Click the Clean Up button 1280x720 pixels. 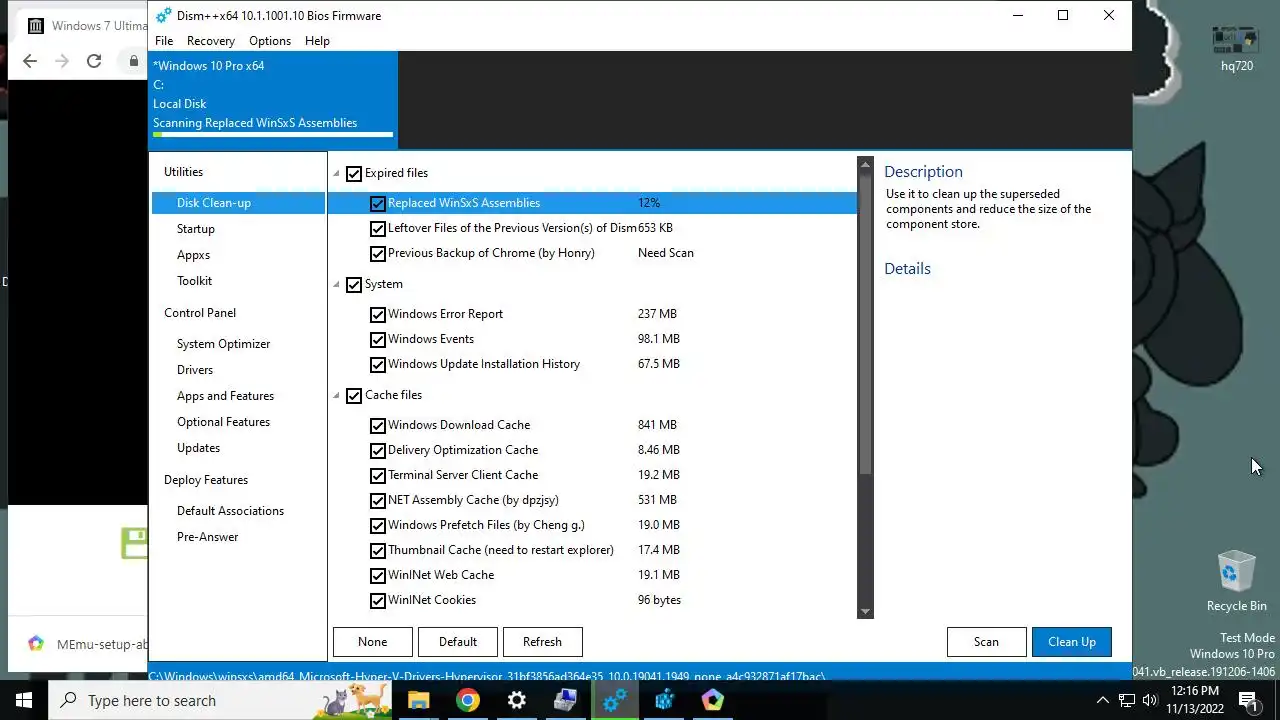(1072, 642)
